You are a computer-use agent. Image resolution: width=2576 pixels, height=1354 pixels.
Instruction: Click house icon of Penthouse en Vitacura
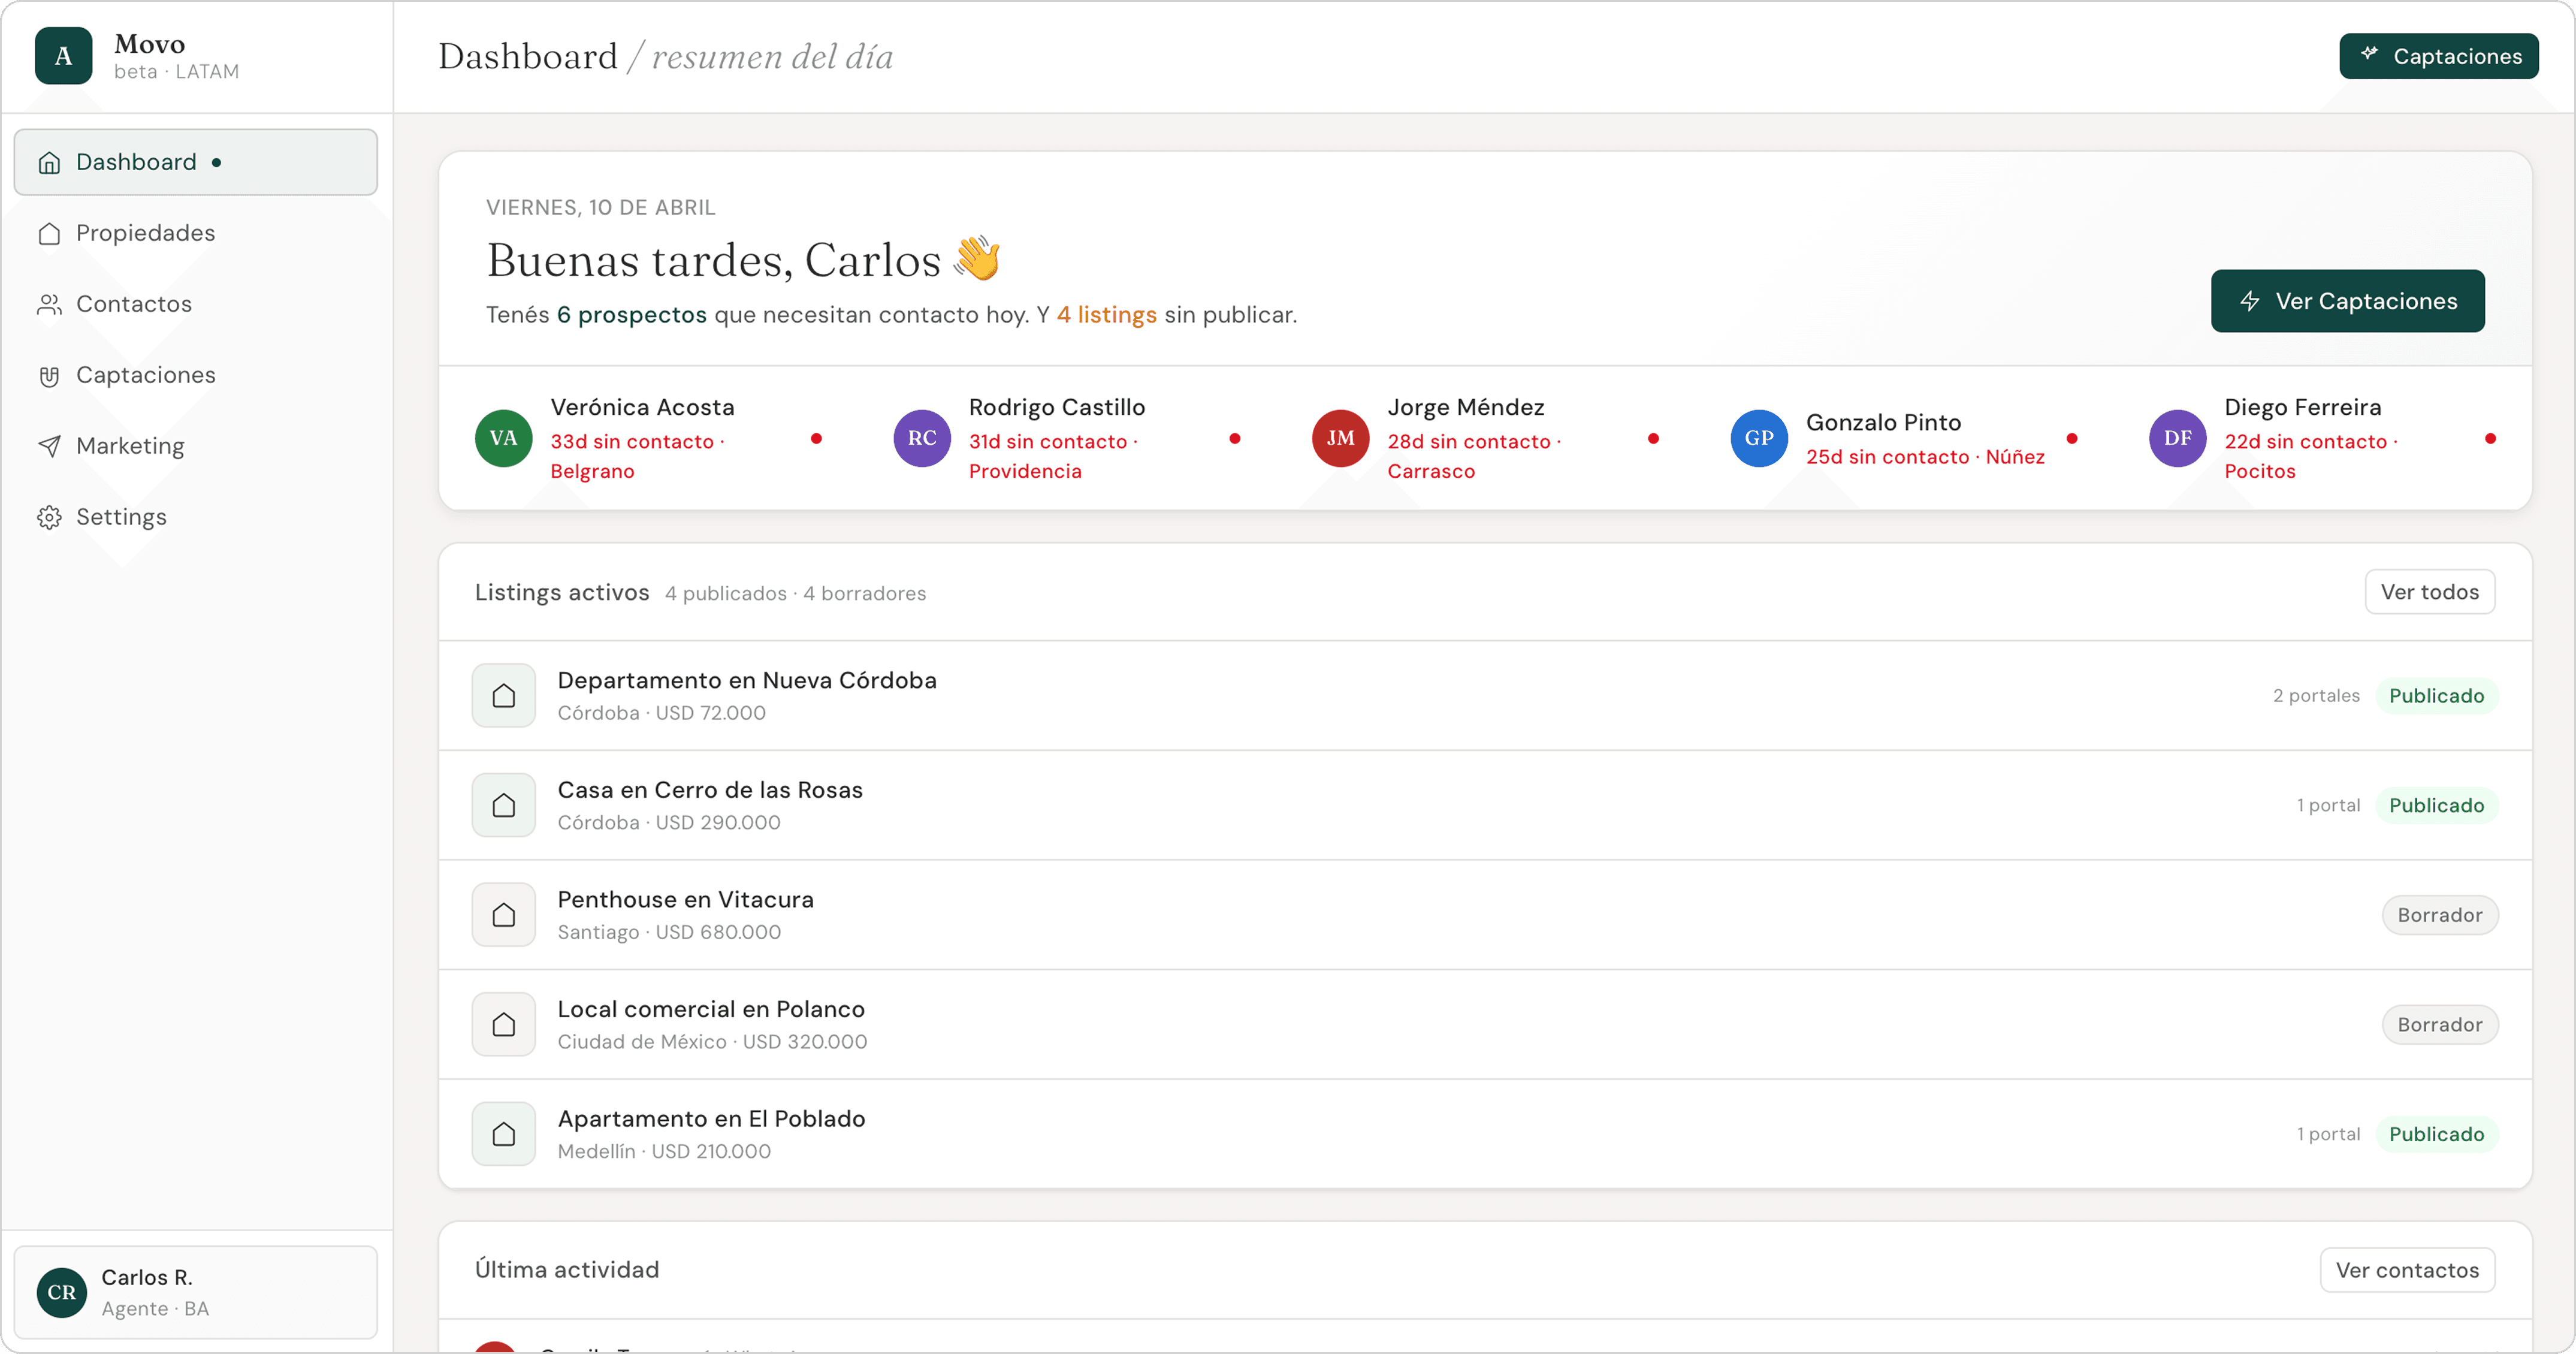pos(504,915)
